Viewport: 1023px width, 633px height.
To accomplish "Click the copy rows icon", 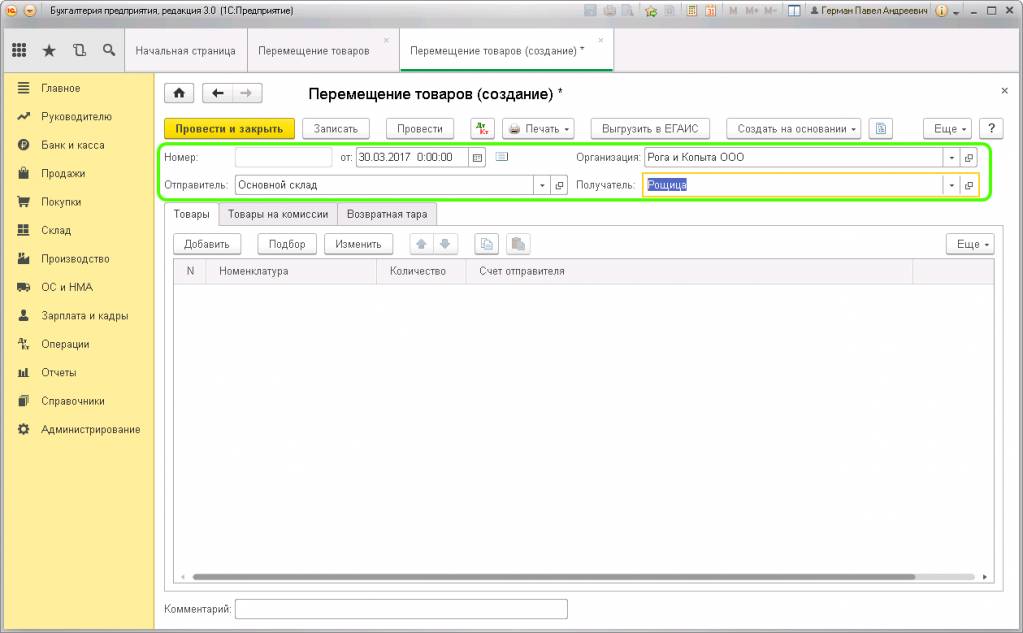I will pos(487,244).
